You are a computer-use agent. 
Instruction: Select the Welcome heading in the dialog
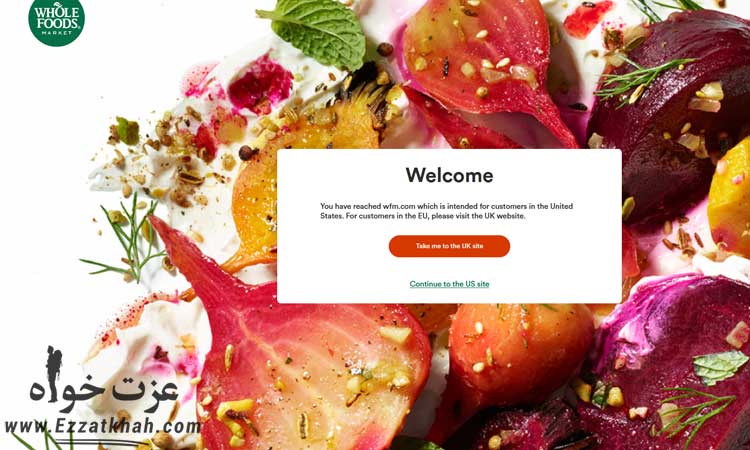(449, 175)
